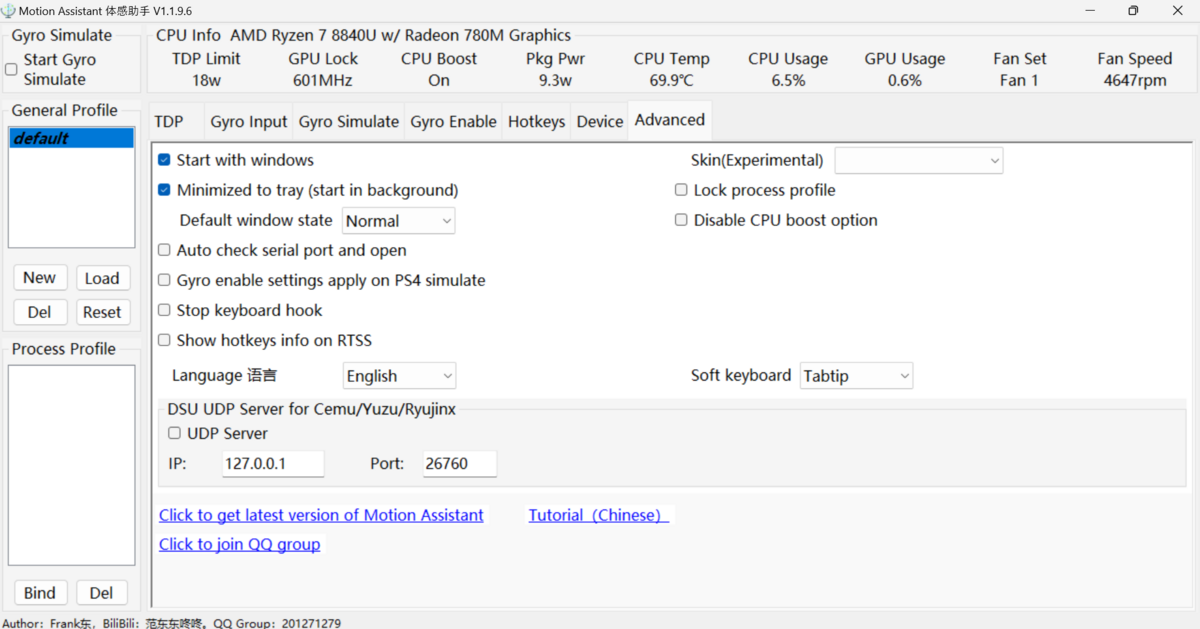
Task: Enable the Start Gyro Simulate checkbox
Action: (x=11, y=70)
